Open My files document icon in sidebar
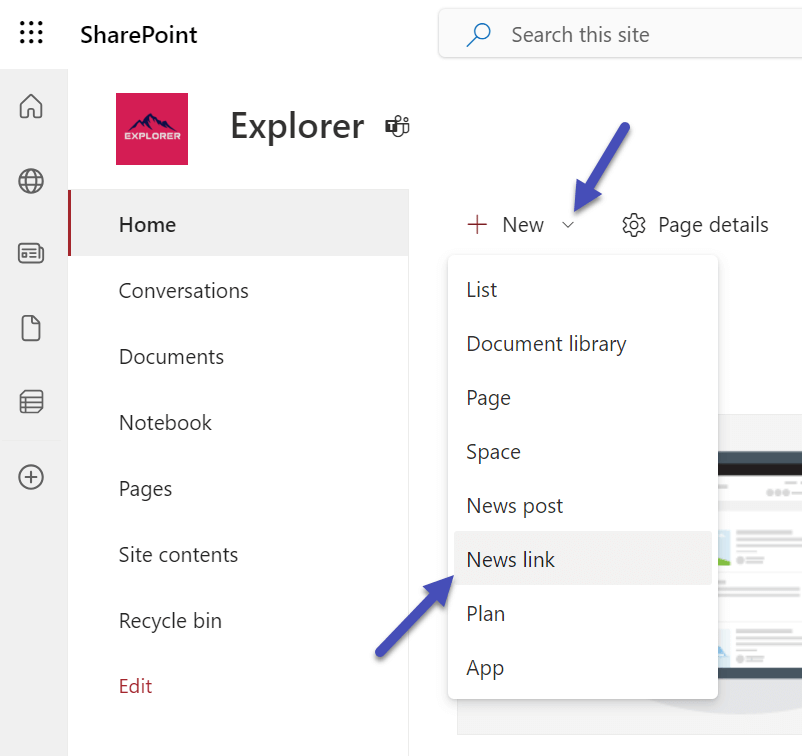The image size is (802, 756). [31, 328]
